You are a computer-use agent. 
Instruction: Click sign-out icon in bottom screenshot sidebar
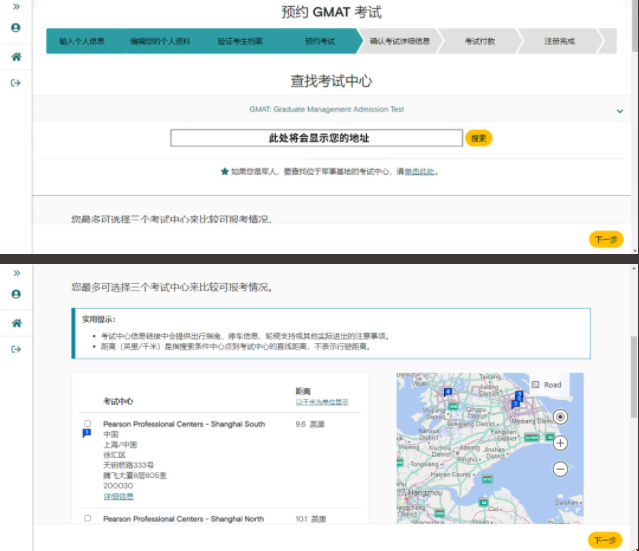pos(16,349)
